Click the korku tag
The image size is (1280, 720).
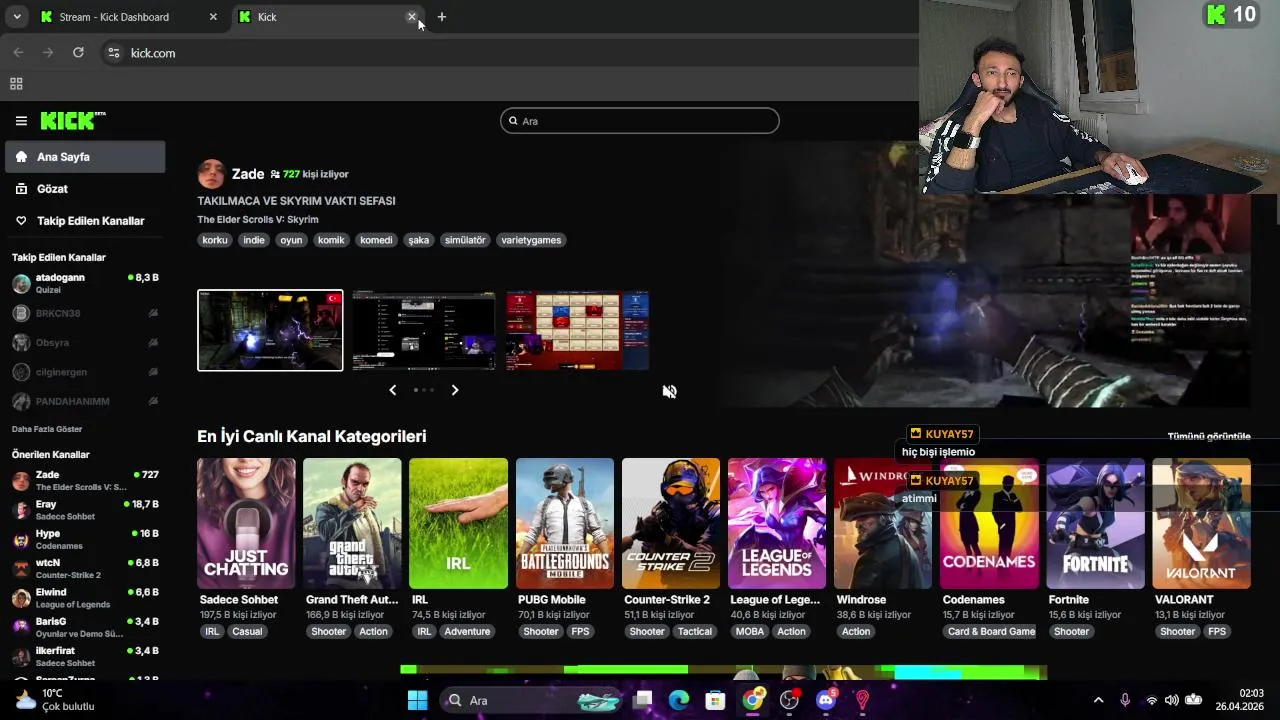[x=215, y=240]
